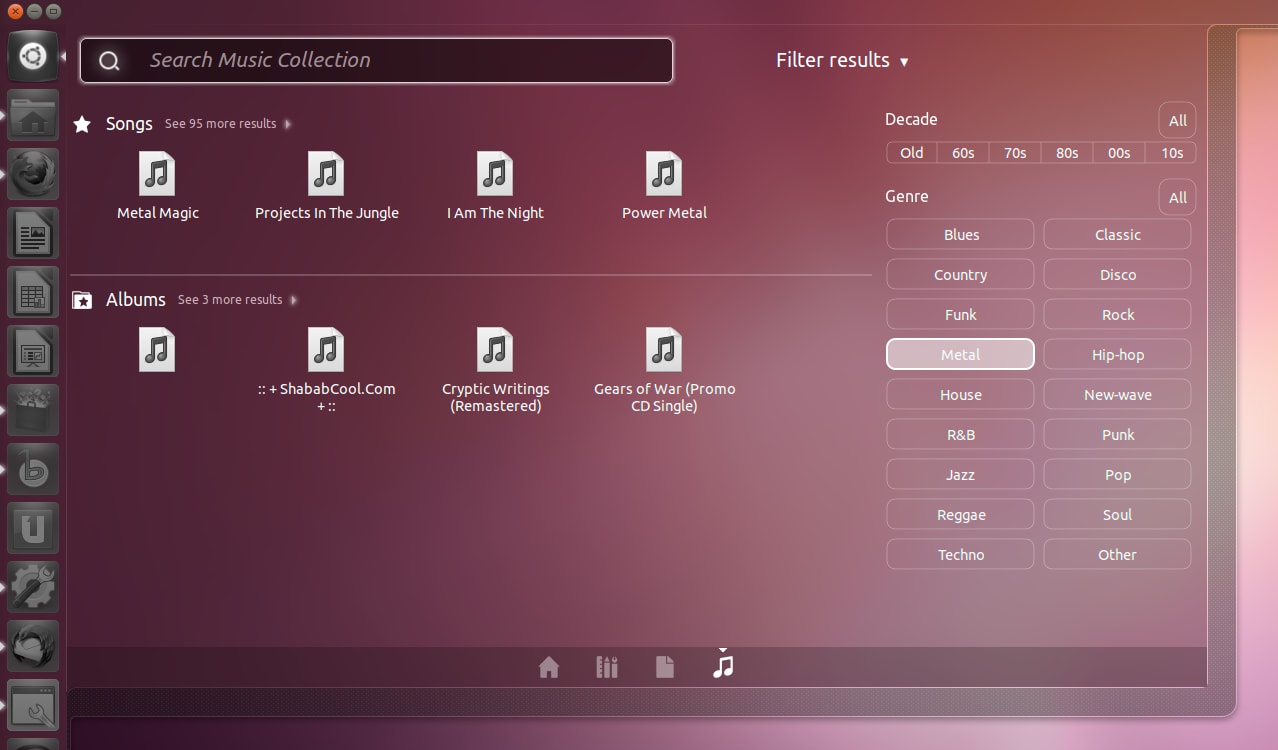
Task: Toggle the New-wave genre filter
Action: pyautogui.click(x=1117, y=395)
